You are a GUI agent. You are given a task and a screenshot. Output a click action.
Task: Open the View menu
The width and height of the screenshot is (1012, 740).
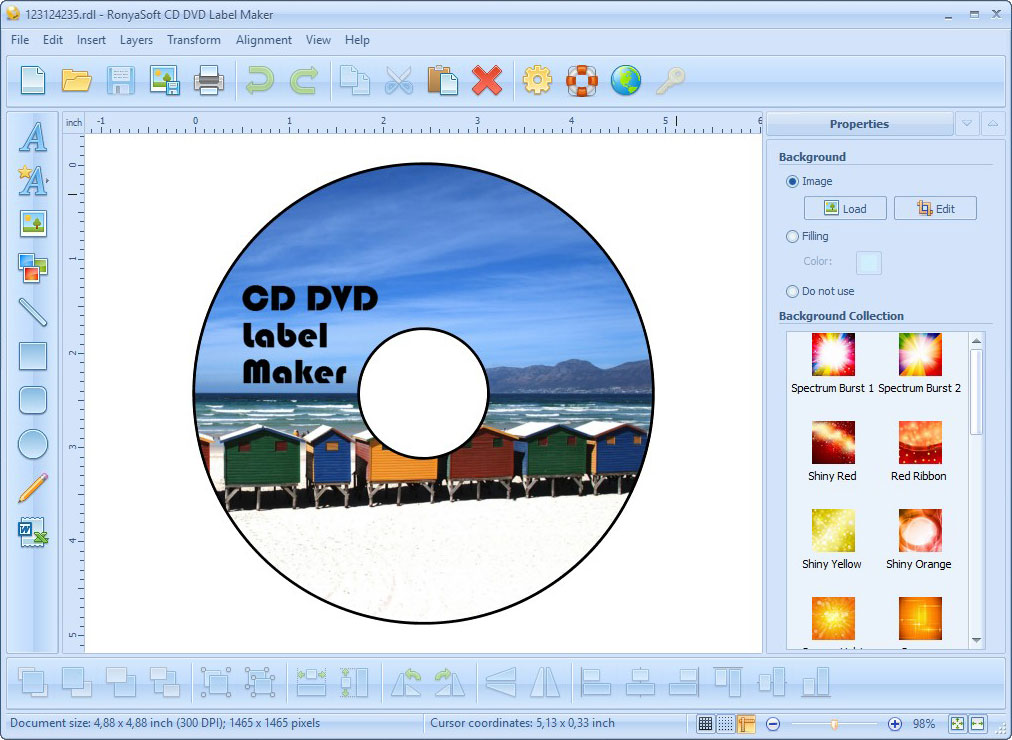point(318,40)
